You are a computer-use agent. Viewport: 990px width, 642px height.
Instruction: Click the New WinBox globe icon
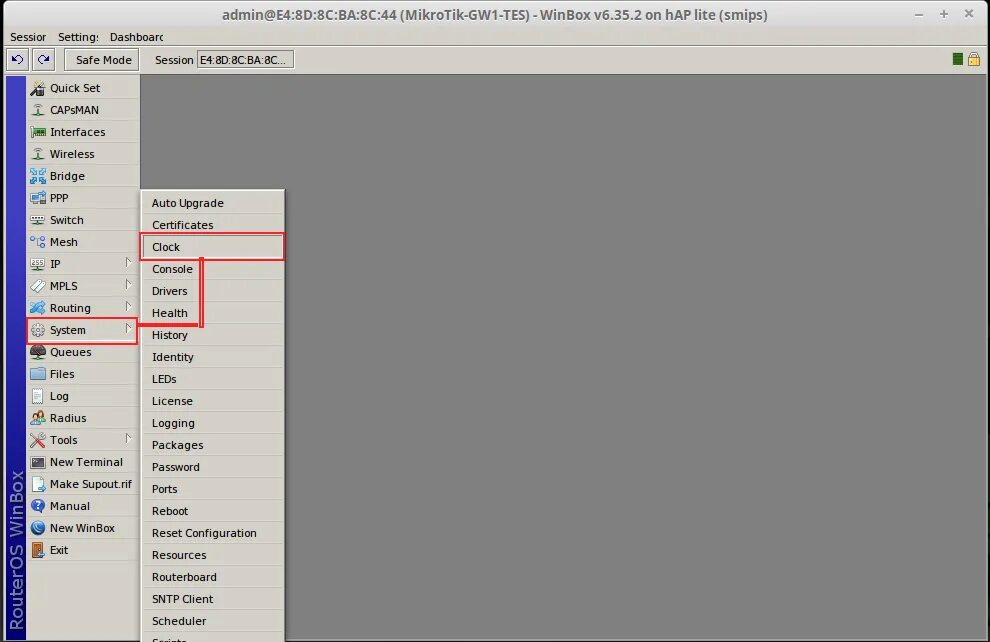coord(38,528)
